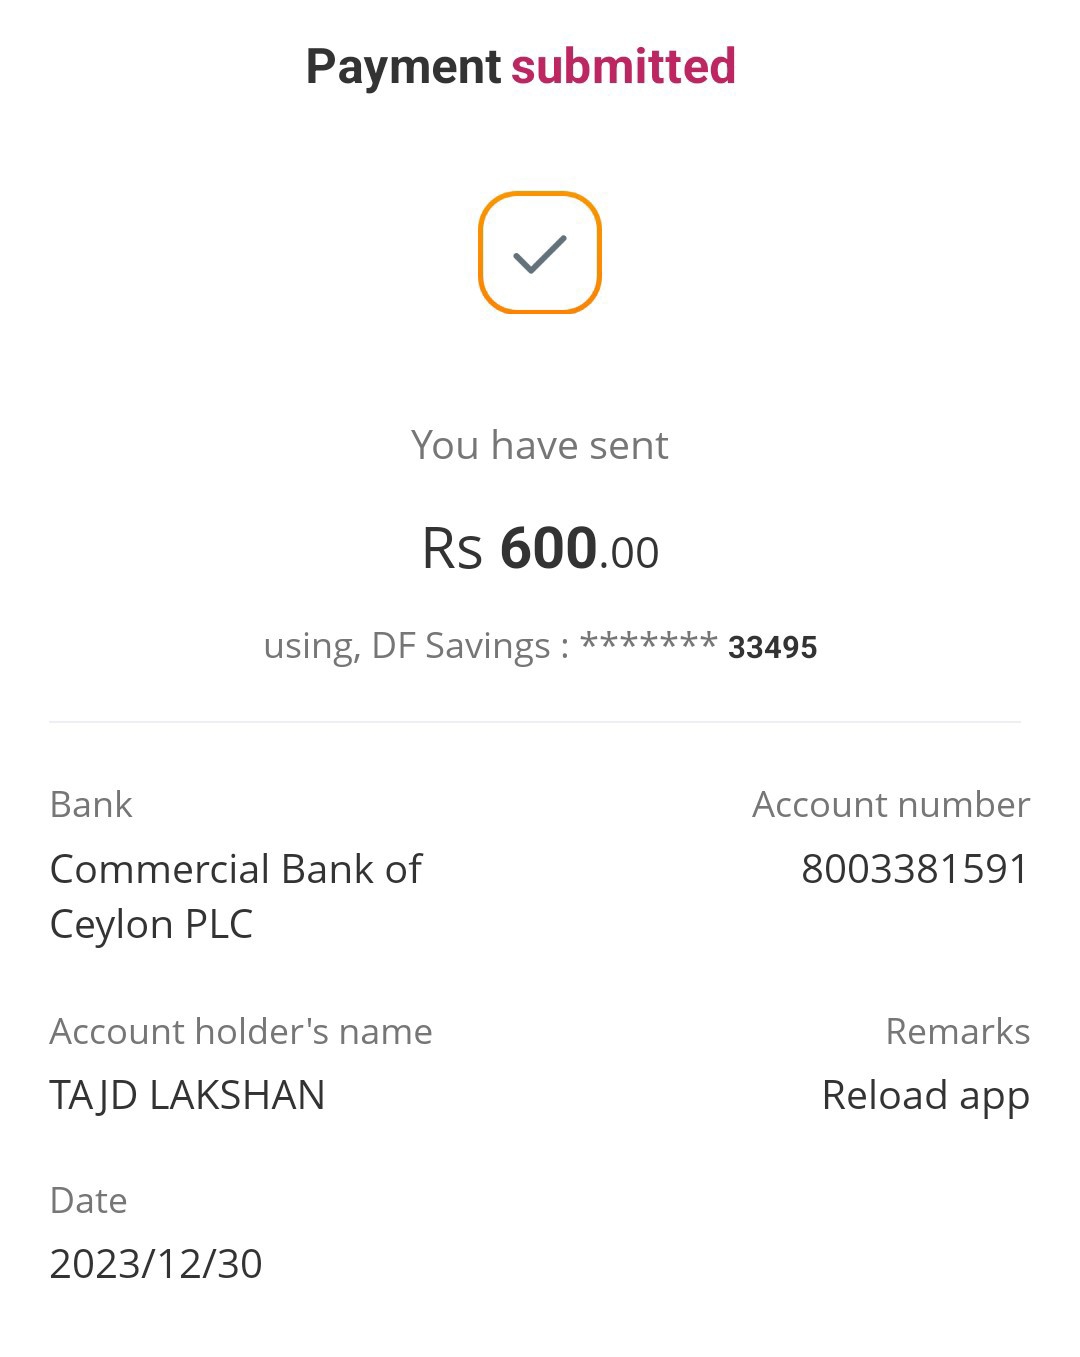The width and height of the screenshot is (1080, 1357).
Task: Click the "Payment" word in the heading
Action: click(x=403, y=67)
